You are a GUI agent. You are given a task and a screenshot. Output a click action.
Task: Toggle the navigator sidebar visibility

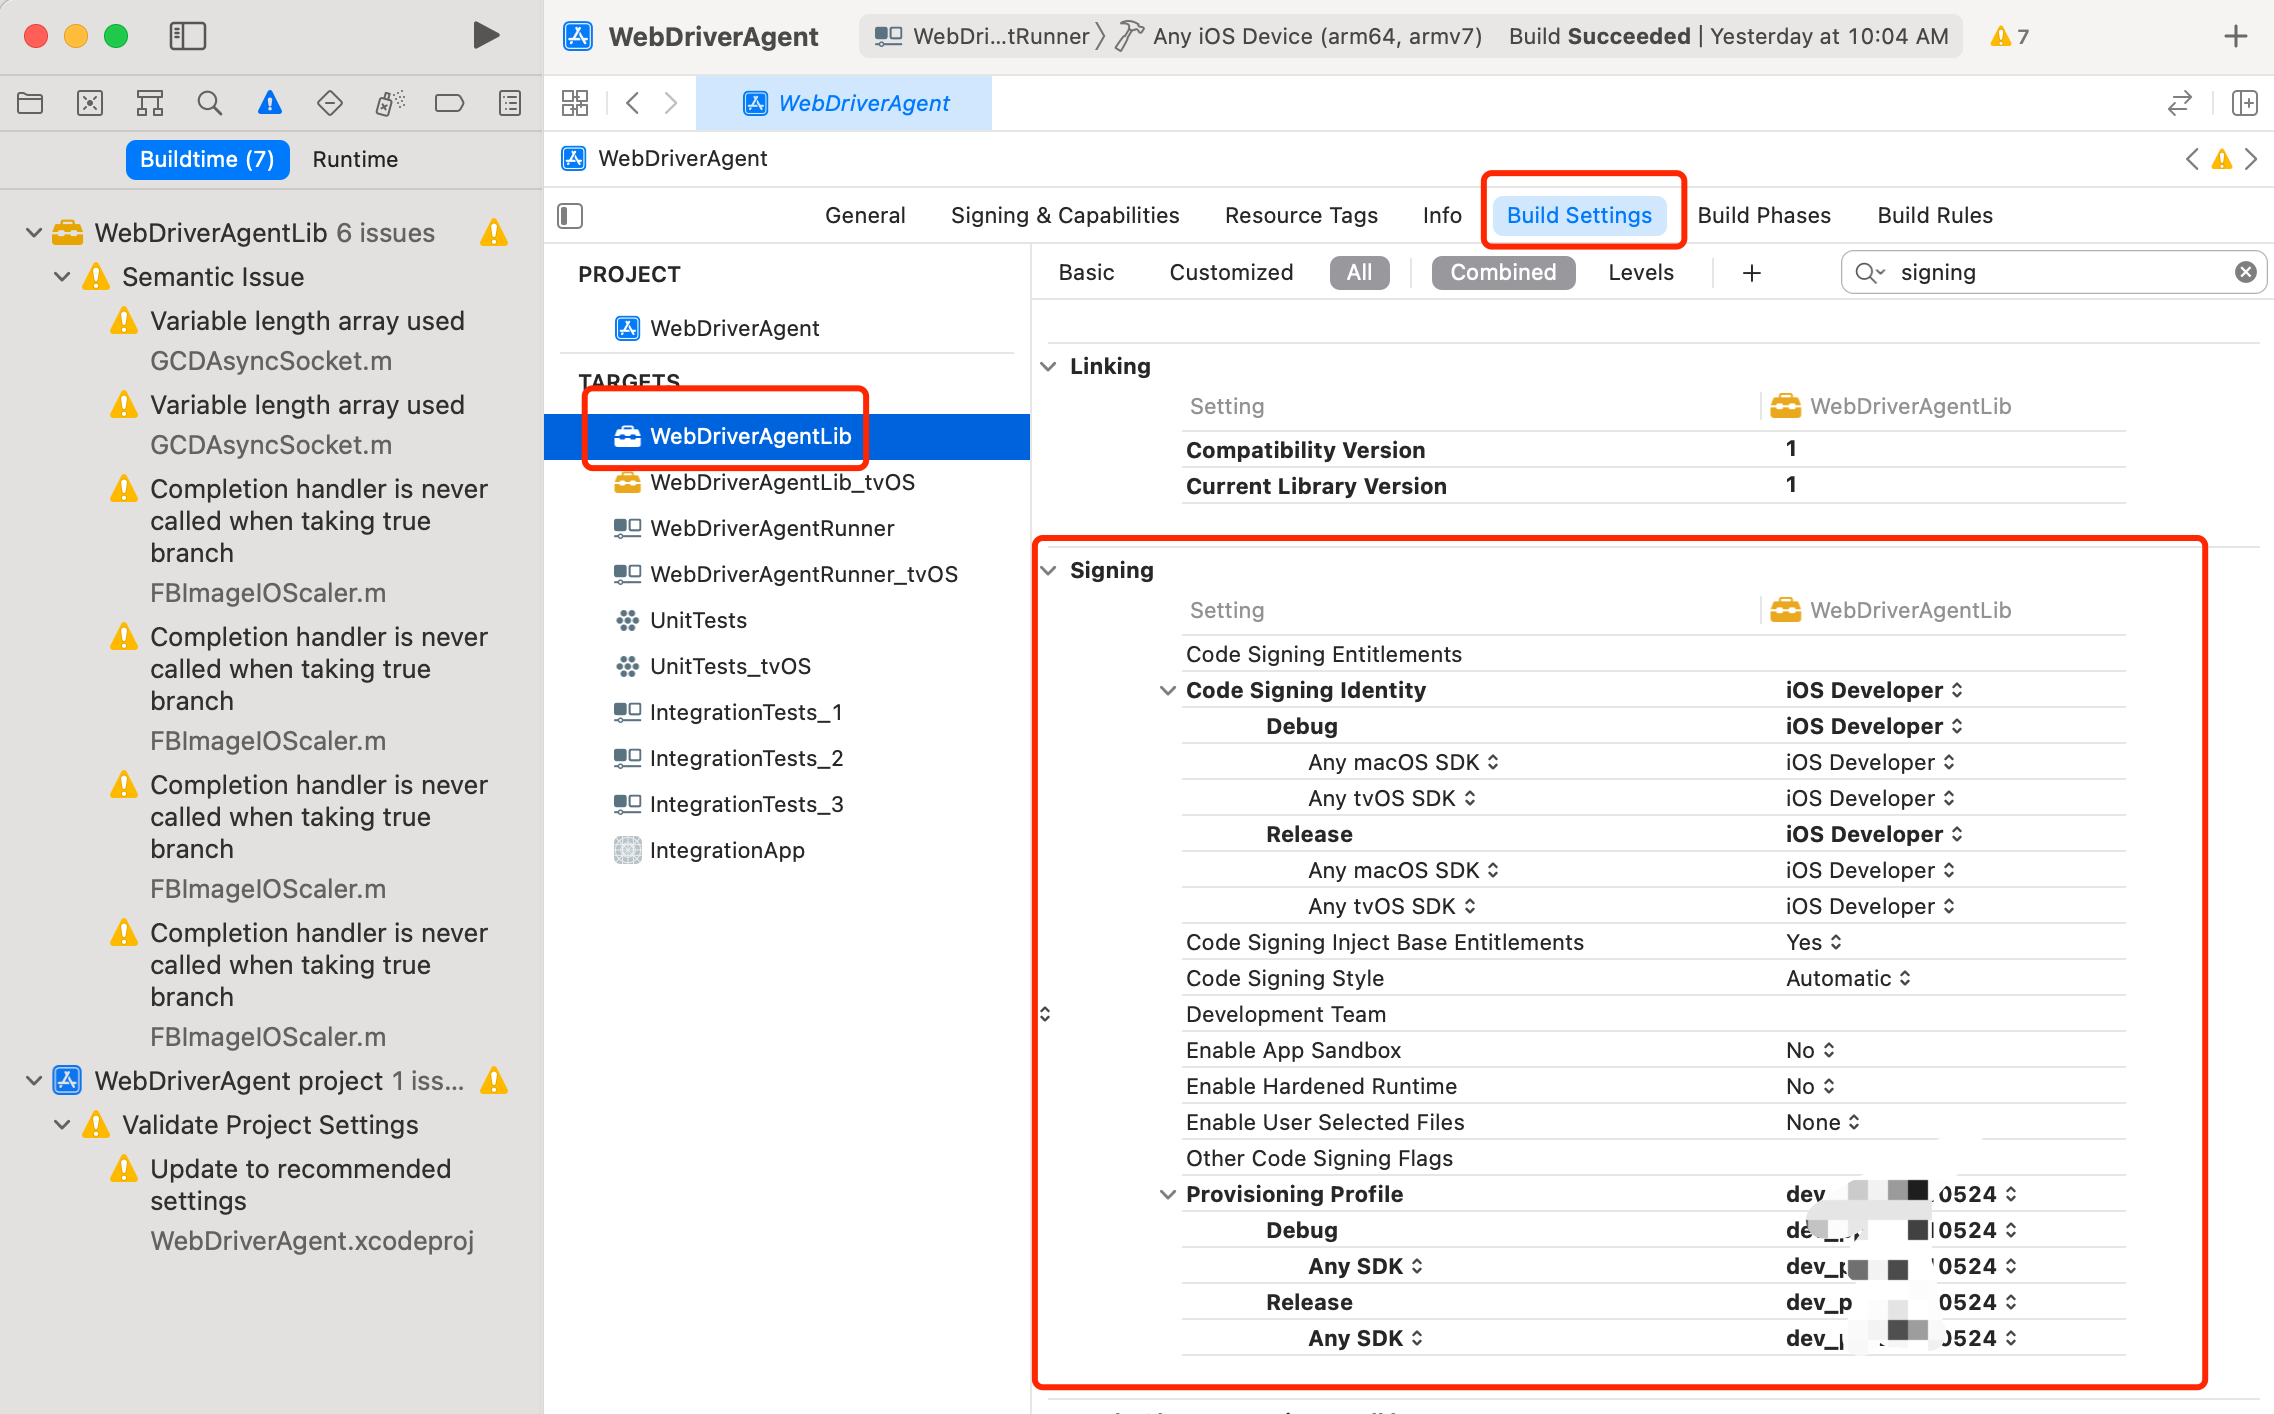(x=187, y=36)
